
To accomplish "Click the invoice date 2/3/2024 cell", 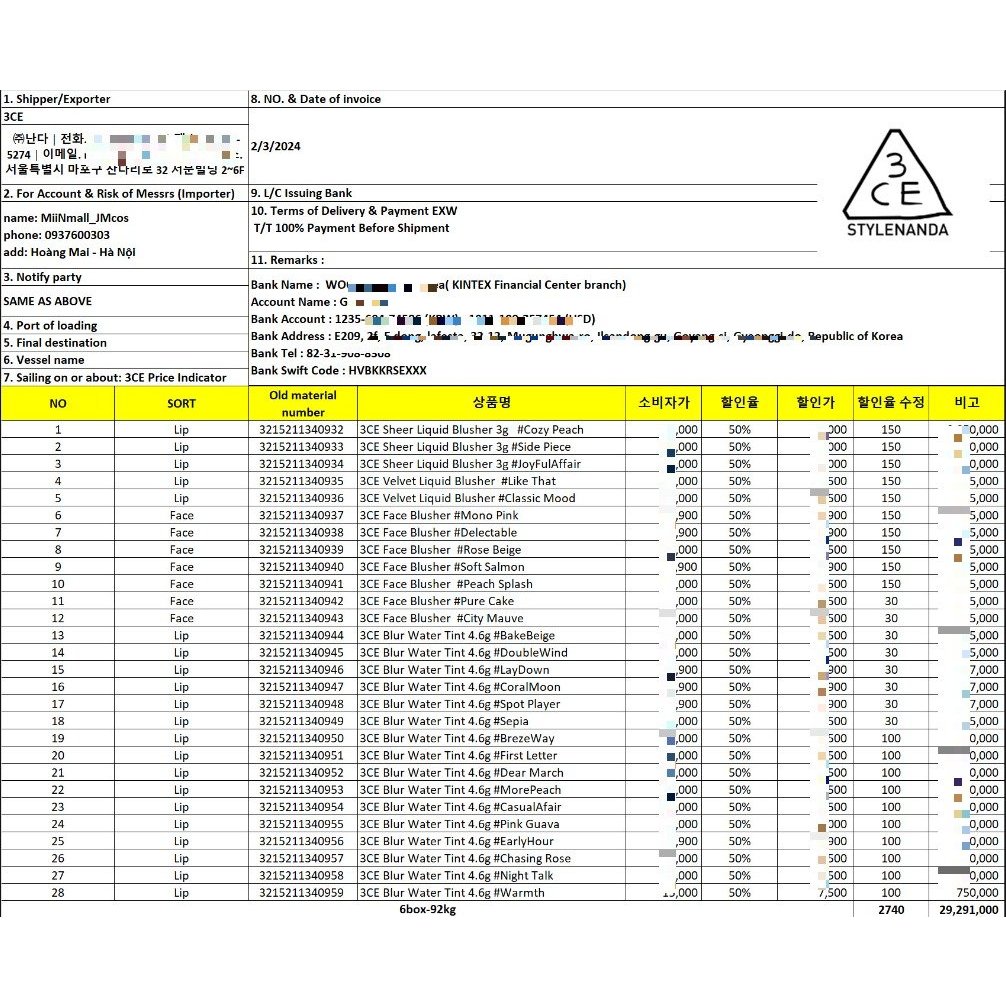I will point(276,146).
